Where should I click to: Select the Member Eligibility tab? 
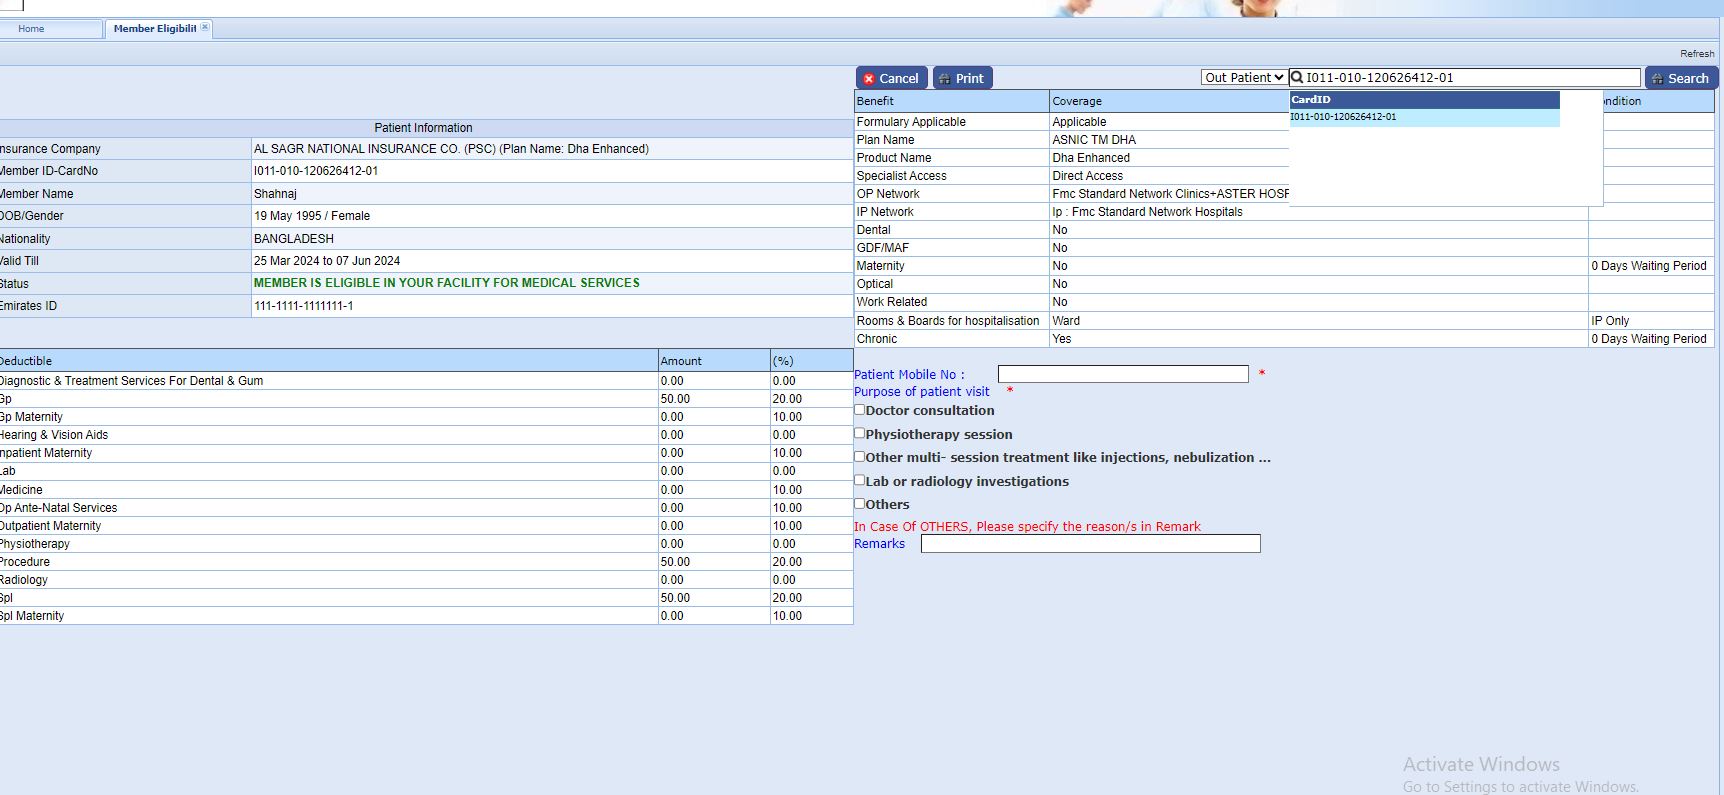click(x=154, y=29)
